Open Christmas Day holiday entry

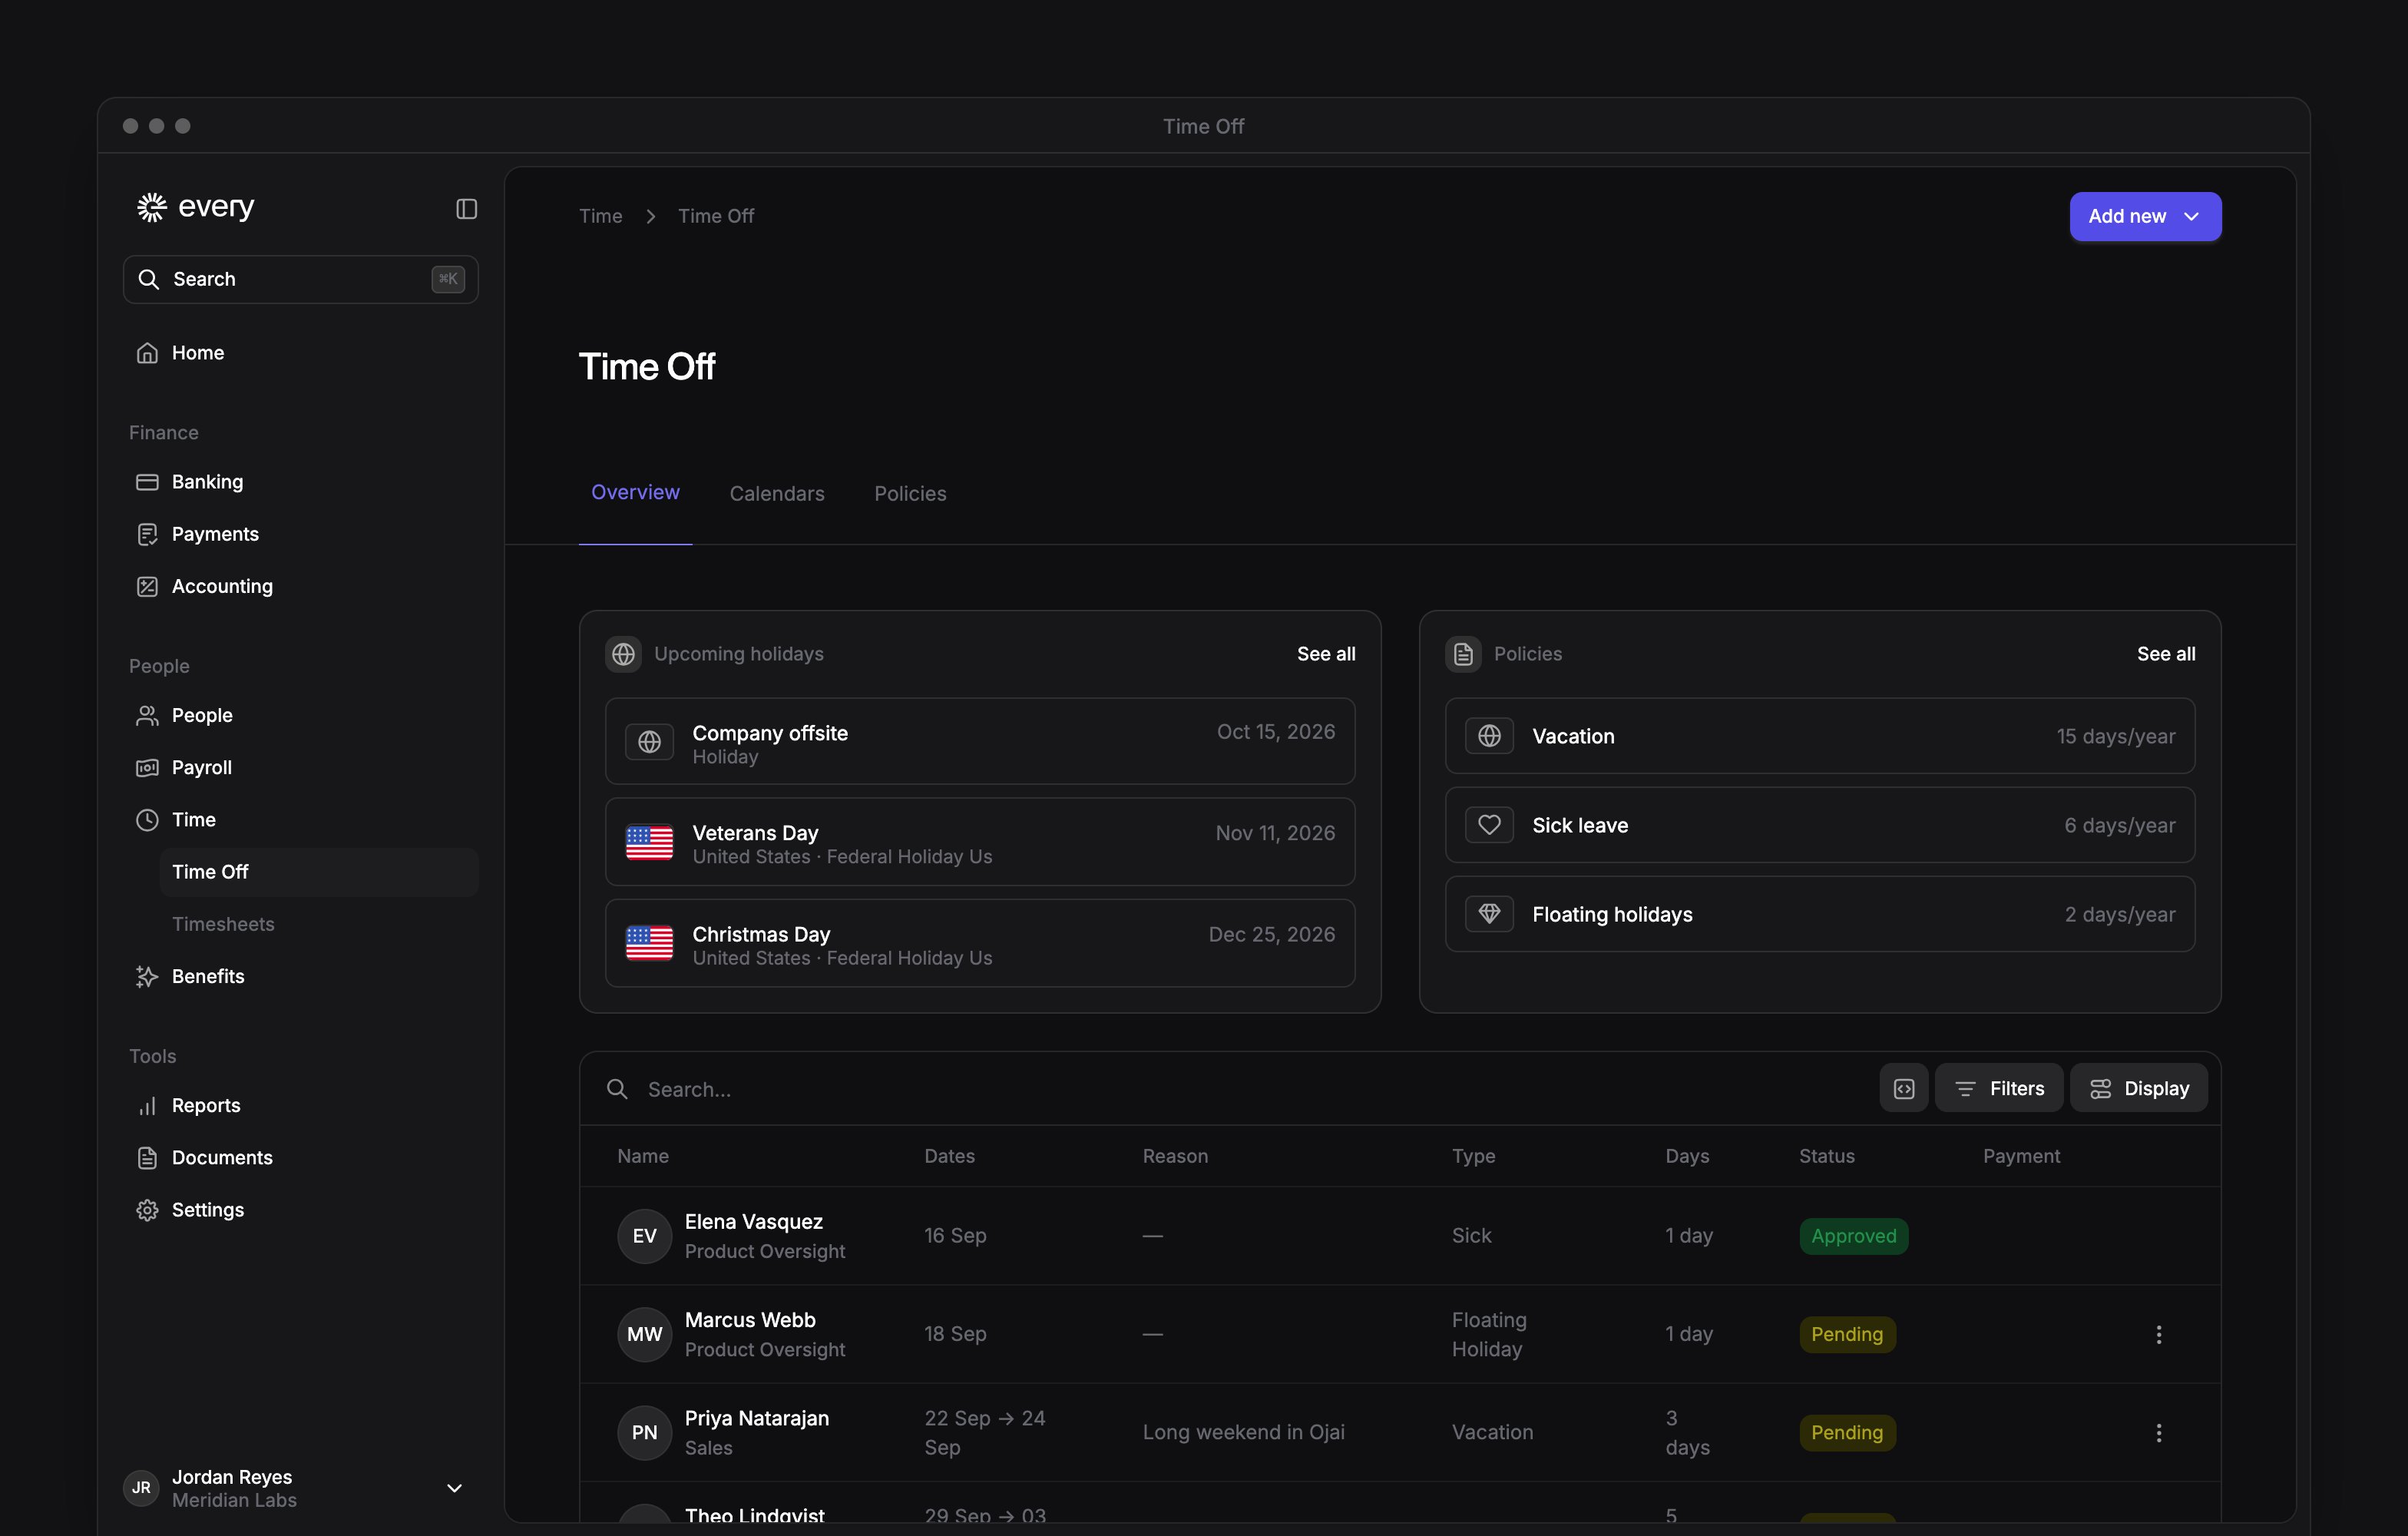[x=980, y=943]
